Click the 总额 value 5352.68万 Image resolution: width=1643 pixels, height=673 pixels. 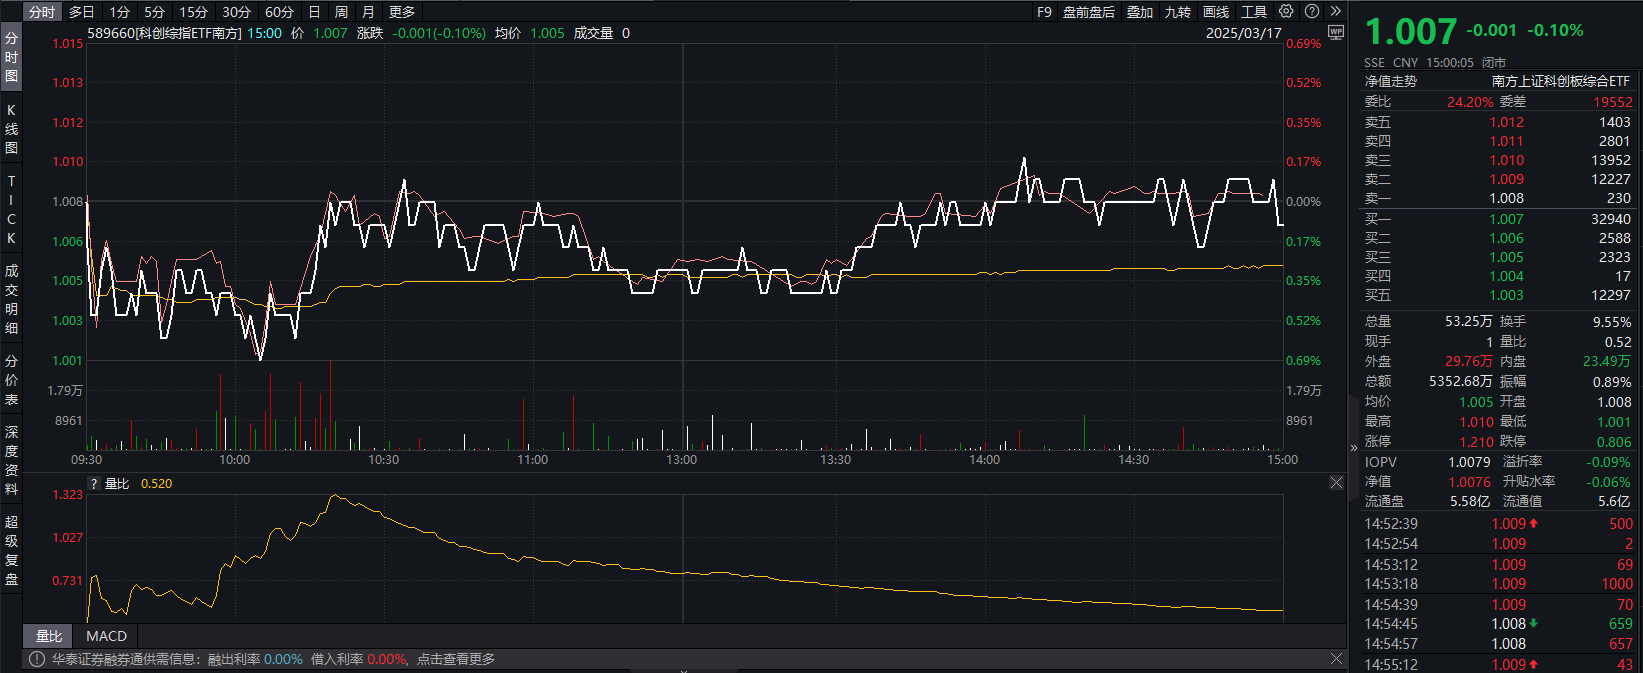point(1461,381)
